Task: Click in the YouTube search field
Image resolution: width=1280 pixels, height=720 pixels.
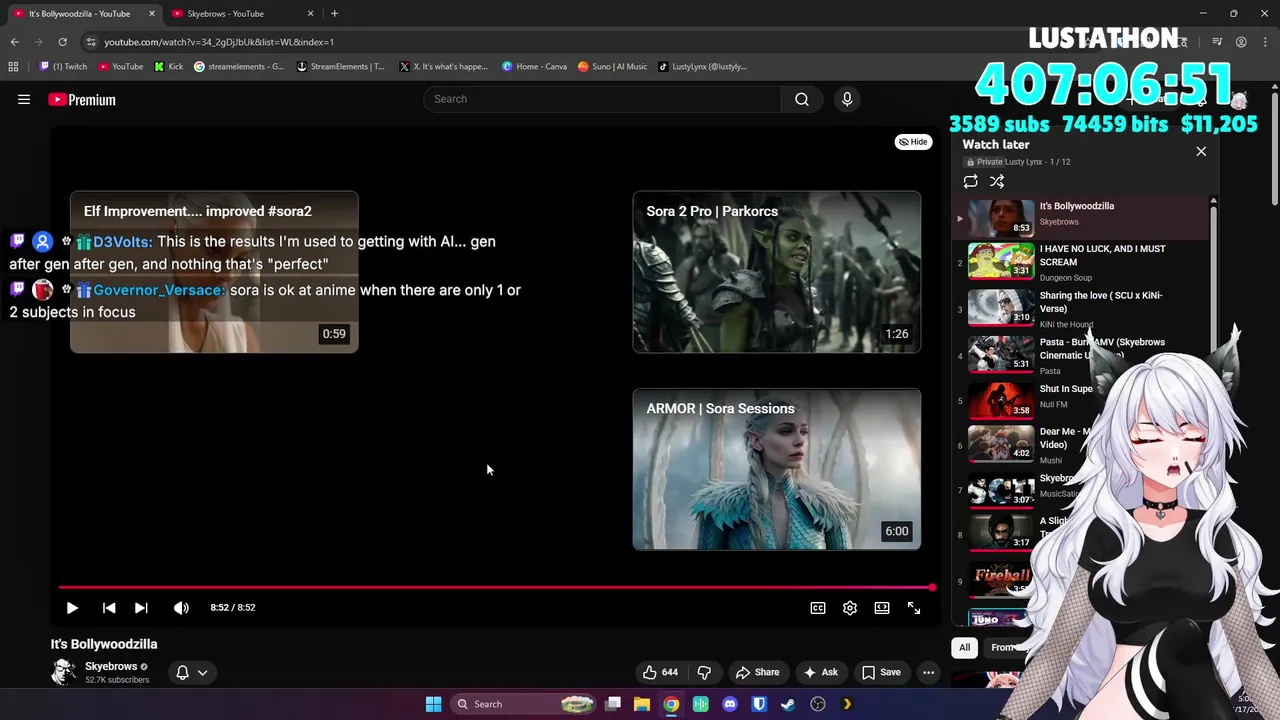Action: tap(602, 99)
